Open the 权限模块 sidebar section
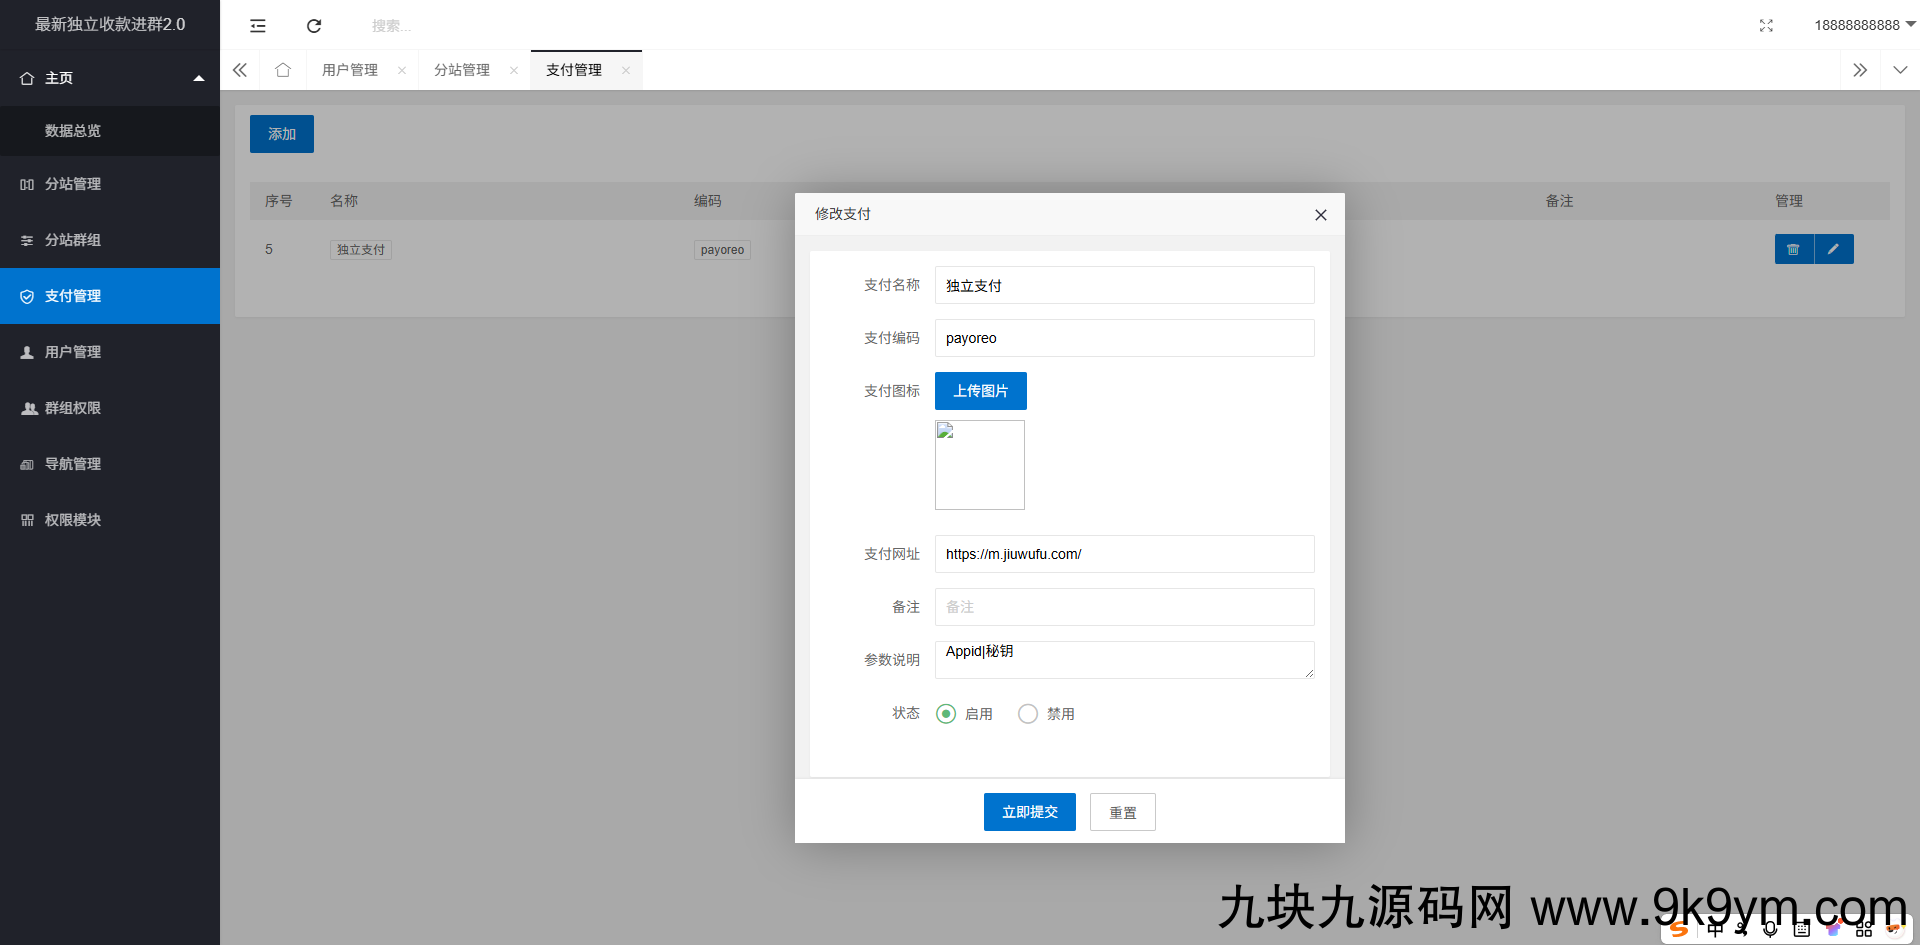This screenshot has width=1920, height=945. [74, 520]
